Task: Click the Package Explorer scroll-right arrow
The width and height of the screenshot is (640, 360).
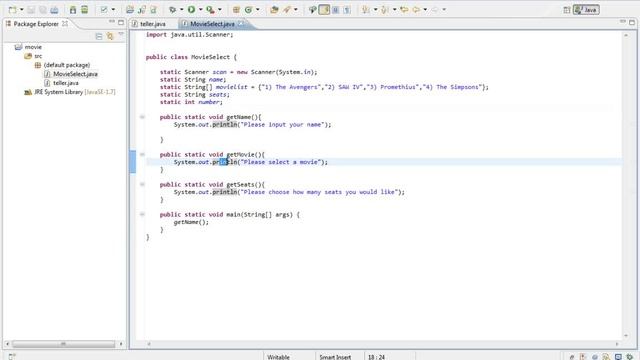Action: 121,344
